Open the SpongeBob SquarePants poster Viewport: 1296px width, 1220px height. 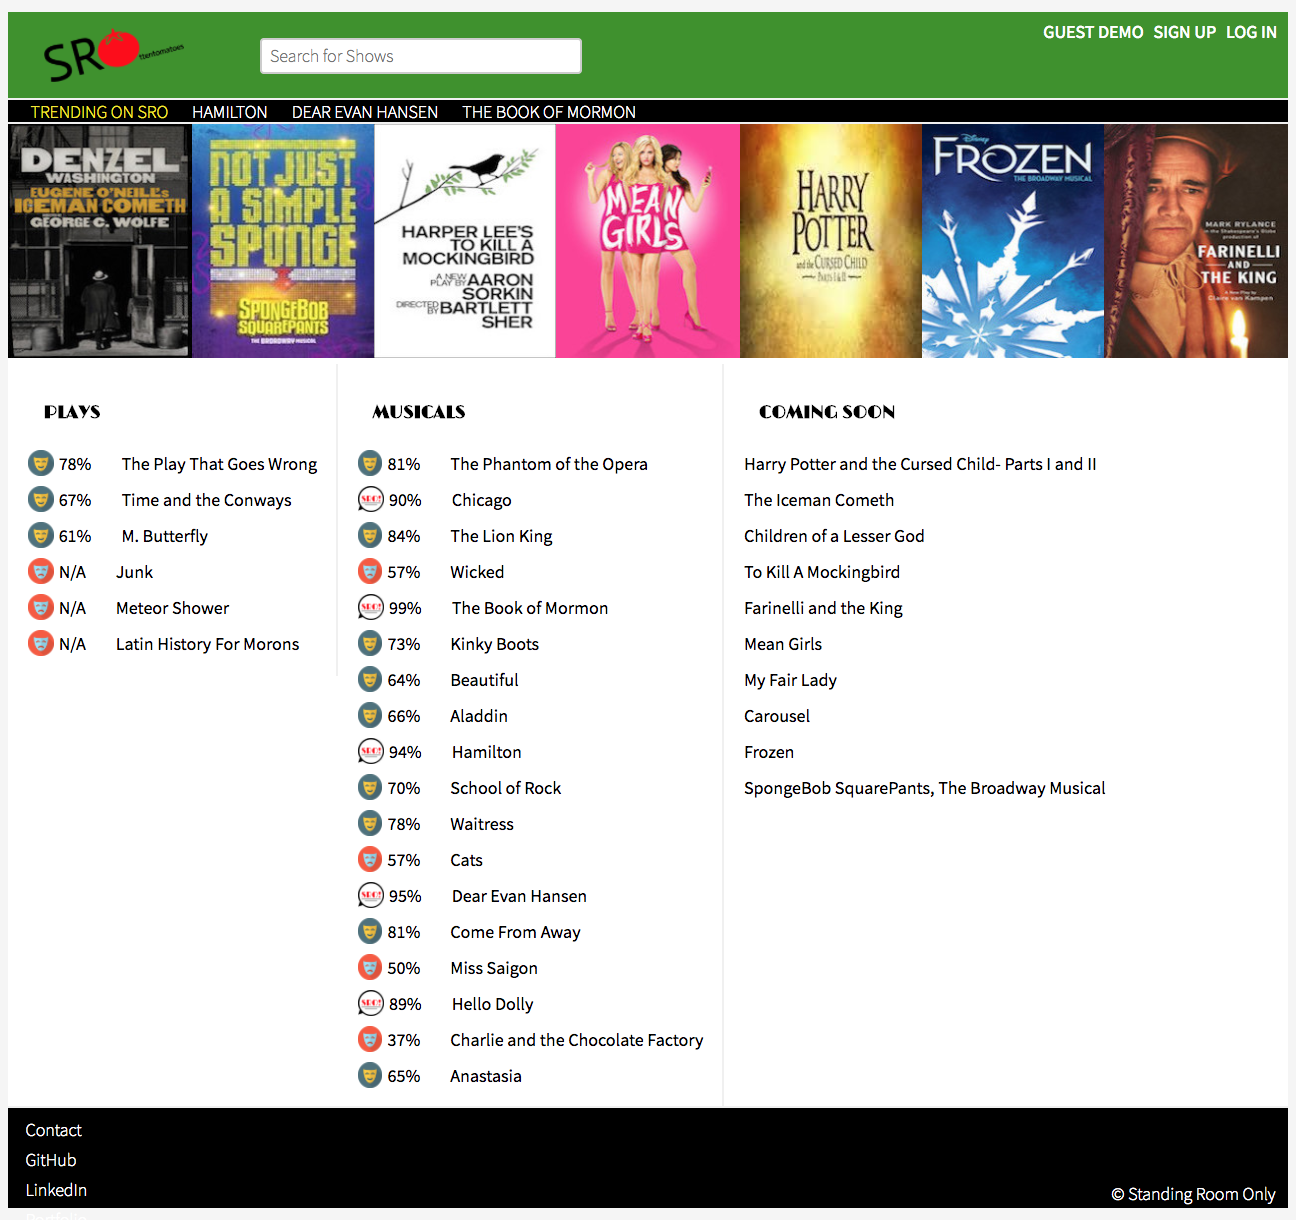pyautogui.click(x=283, y=241)
